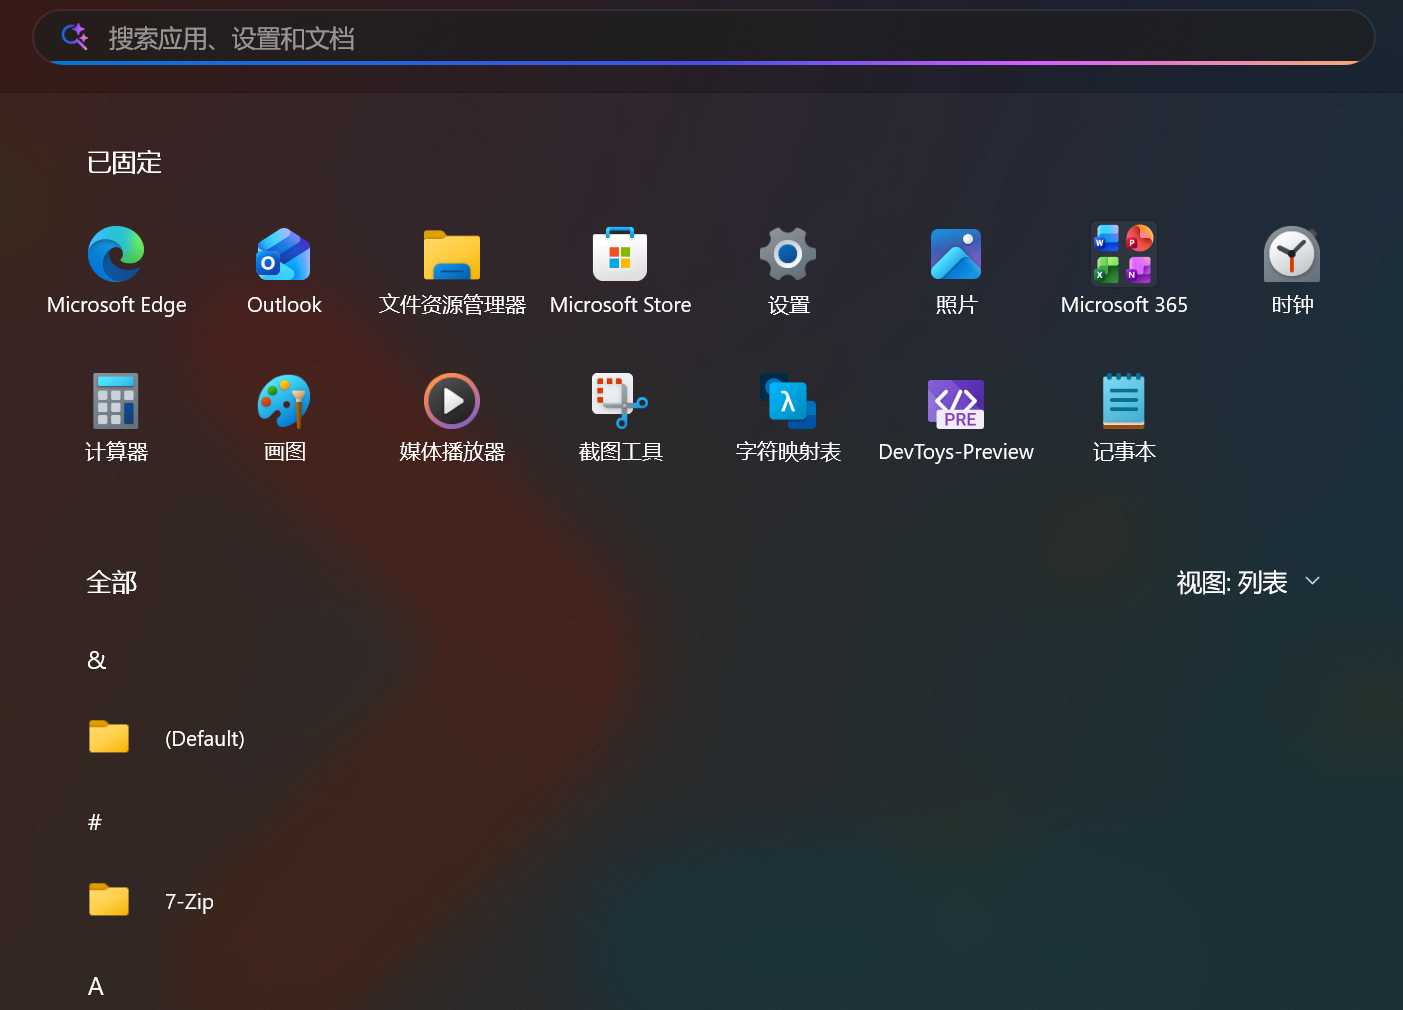The image size is (1403, 1010).
Task: Jump via the A letter header
Action: pos(96,986)
